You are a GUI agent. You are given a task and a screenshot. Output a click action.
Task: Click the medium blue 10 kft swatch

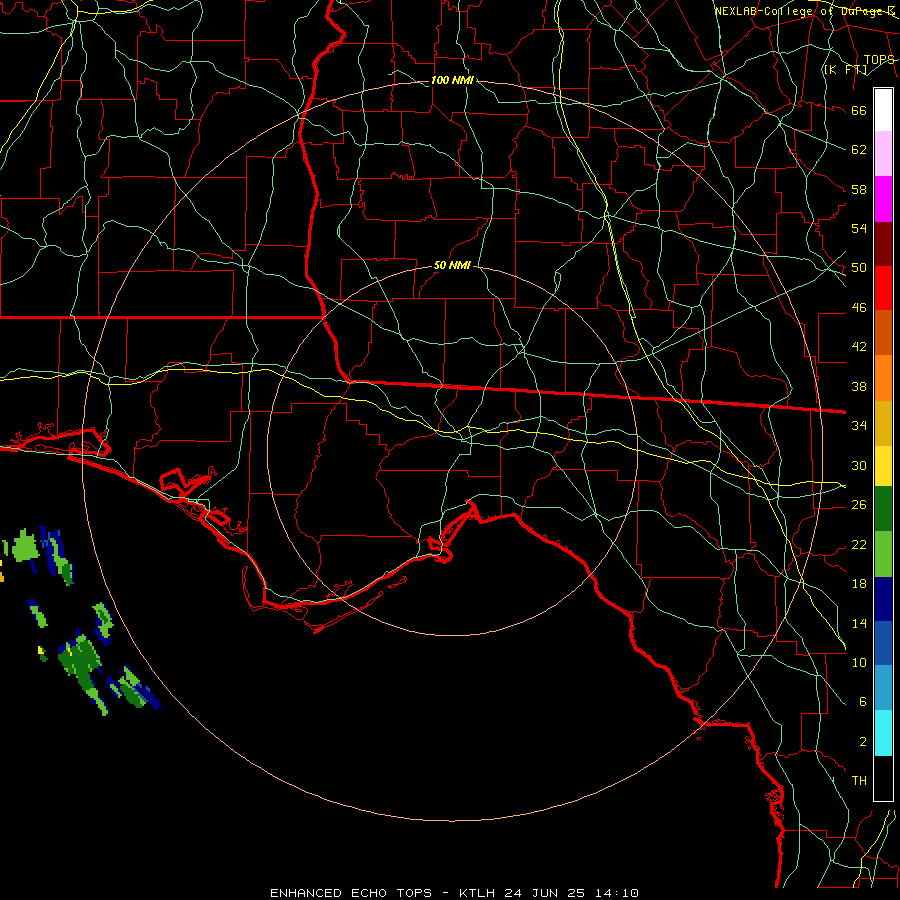pos(883,643)
